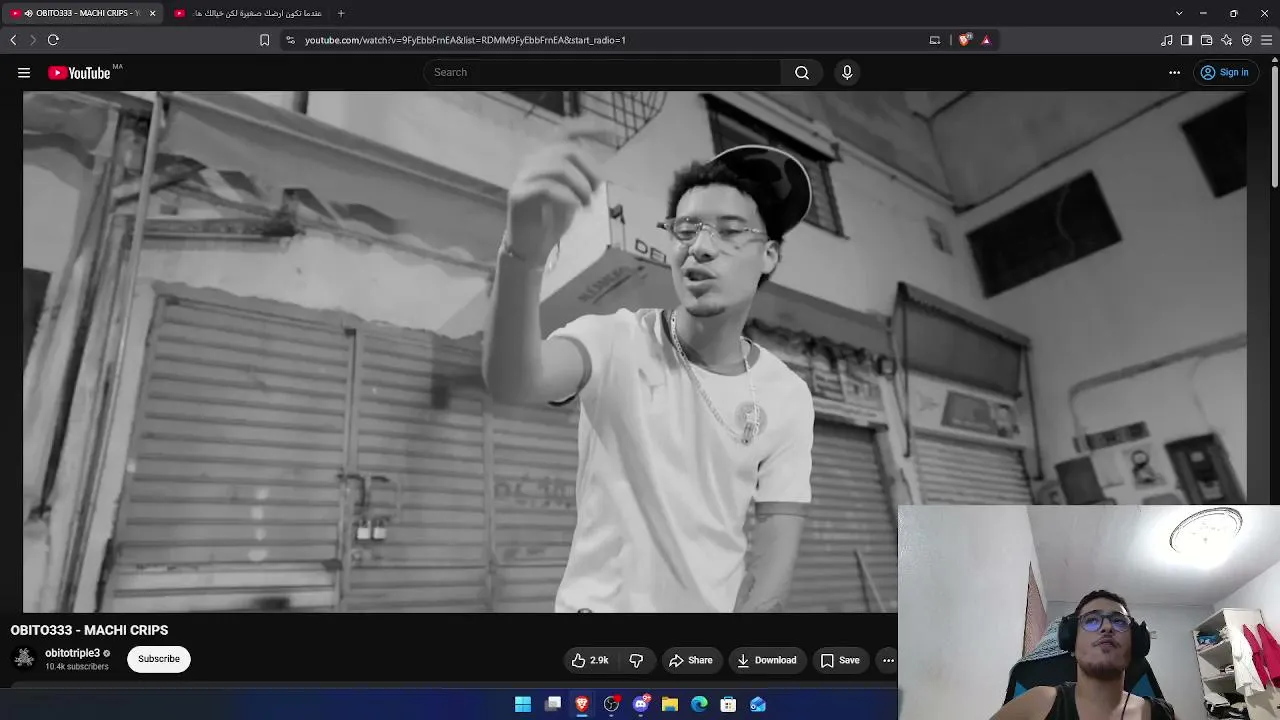1280x720 pixels.
Task: Go back in browser history
Action: click(13, 40)
